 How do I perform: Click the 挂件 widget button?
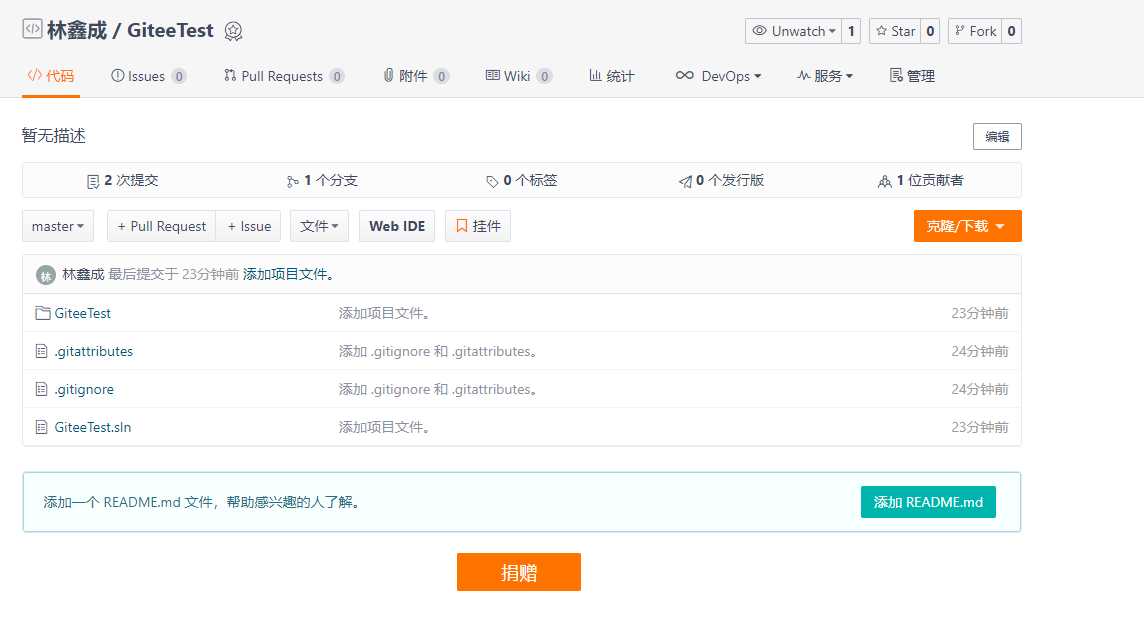point(478,226)
